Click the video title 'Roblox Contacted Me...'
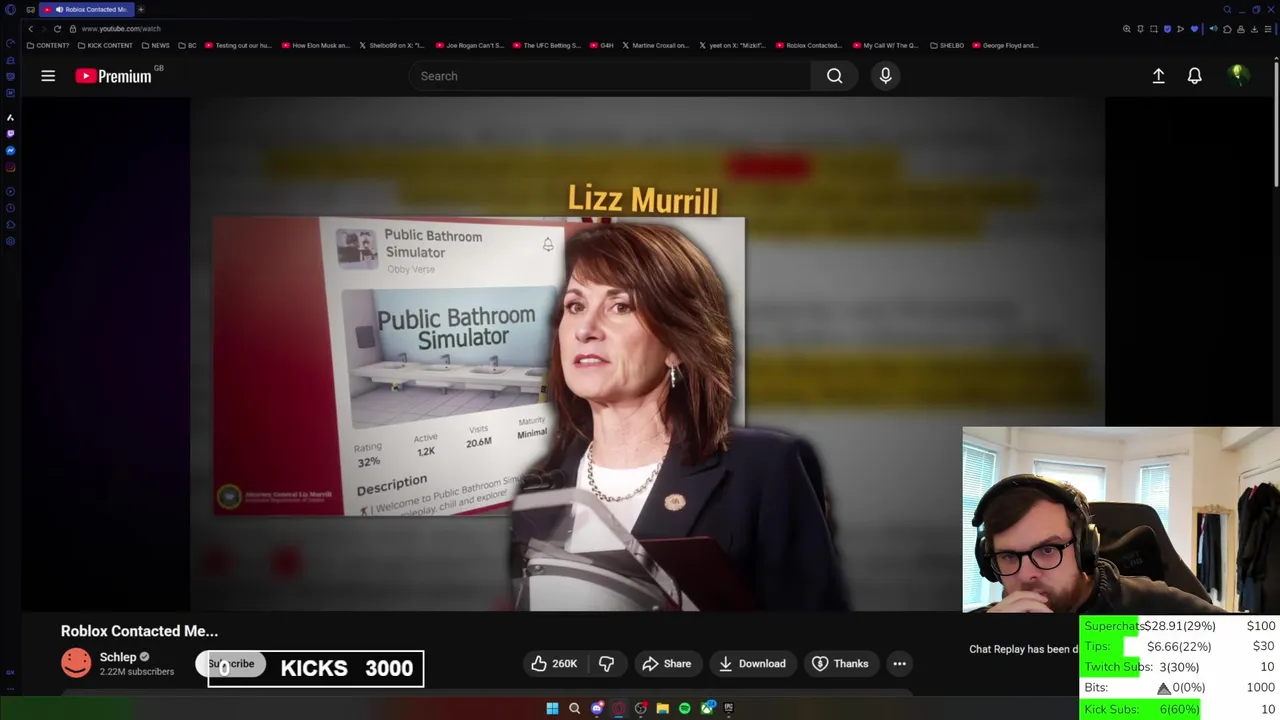This screenshot has width=1280, height=720. [139, 631]
